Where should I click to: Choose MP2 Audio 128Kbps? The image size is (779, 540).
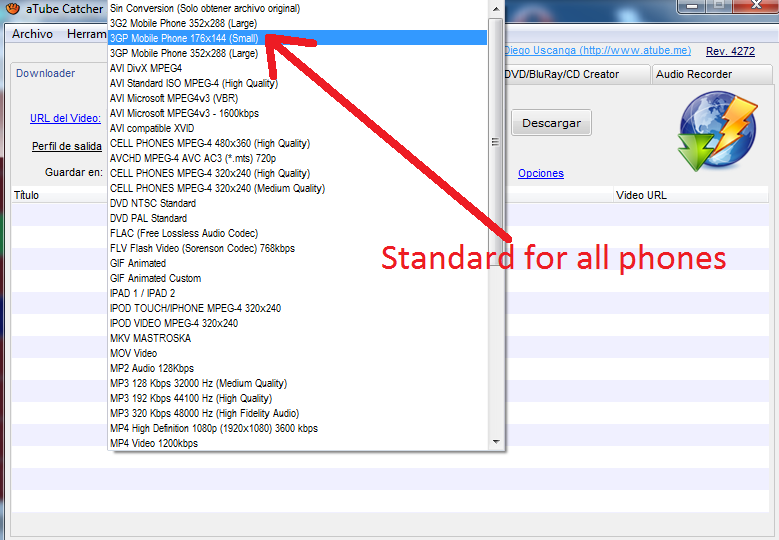(297, 368)
